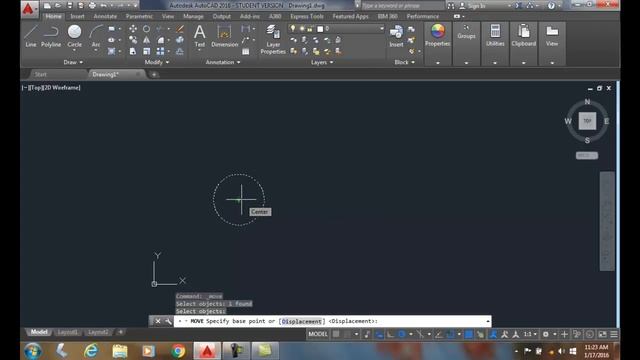Select the Dimension tool
The height and width of the screenshot is (360, 640).
click(x=224, y=36)
